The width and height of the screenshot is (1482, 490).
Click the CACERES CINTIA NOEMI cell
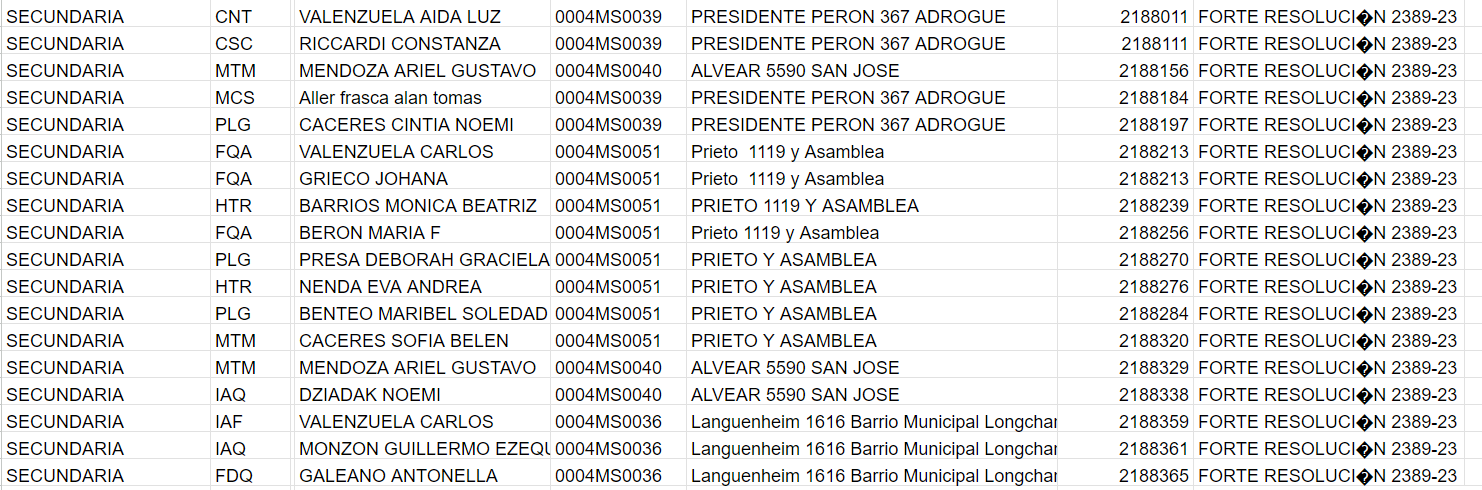(406, 125)
